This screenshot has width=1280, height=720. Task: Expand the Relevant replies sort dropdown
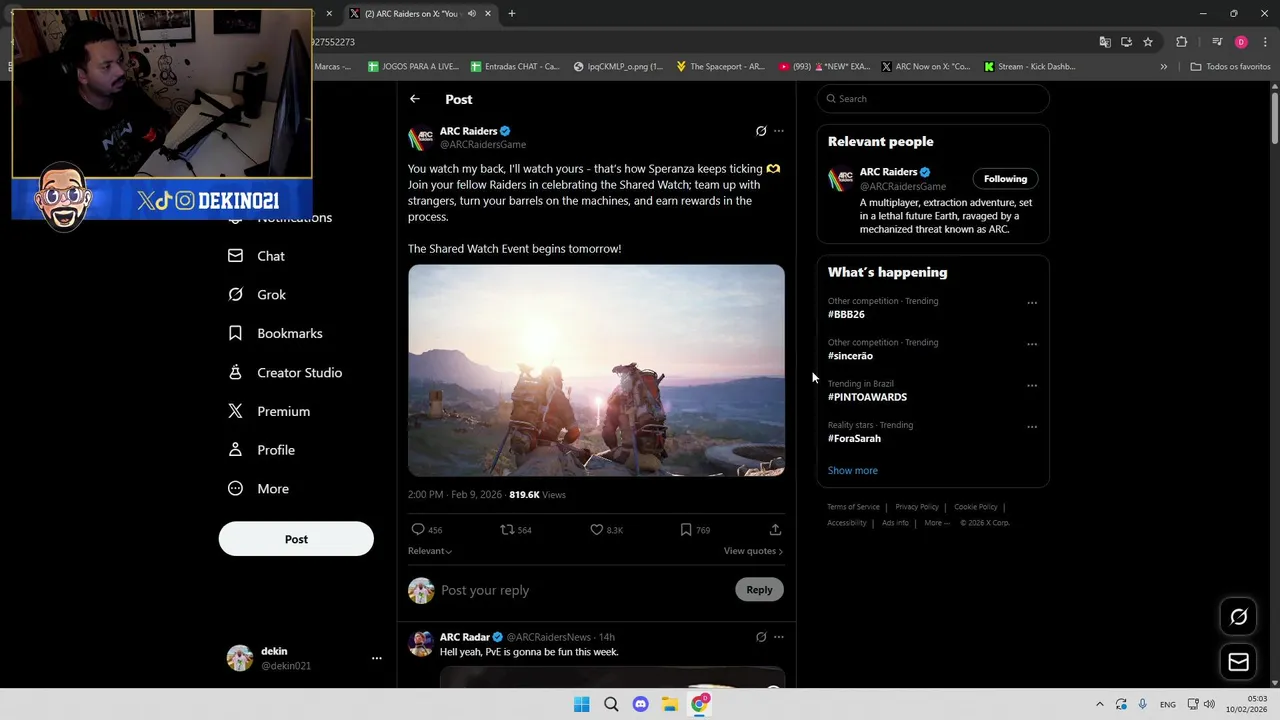[430, 551]
